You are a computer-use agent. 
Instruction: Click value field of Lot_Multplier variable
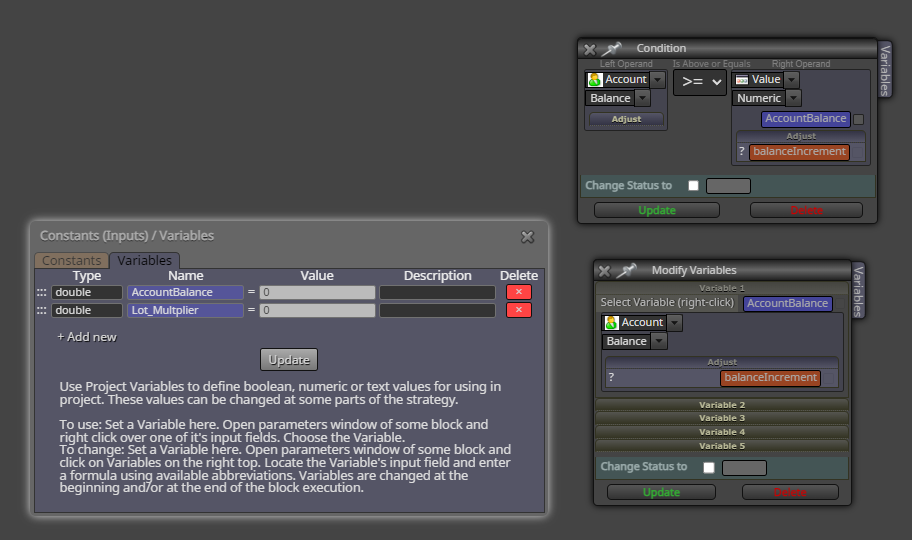[x=317, y=310]
